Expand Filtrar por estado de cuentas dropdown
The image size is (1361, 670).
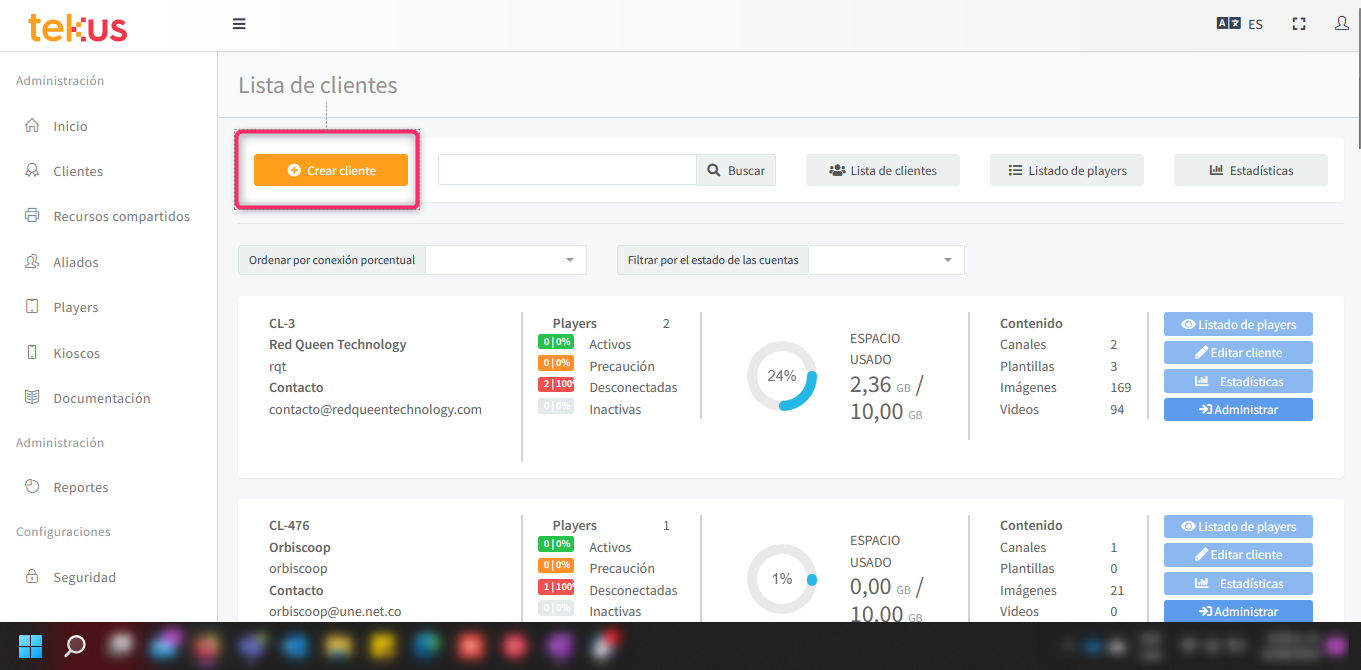point(886,260)
